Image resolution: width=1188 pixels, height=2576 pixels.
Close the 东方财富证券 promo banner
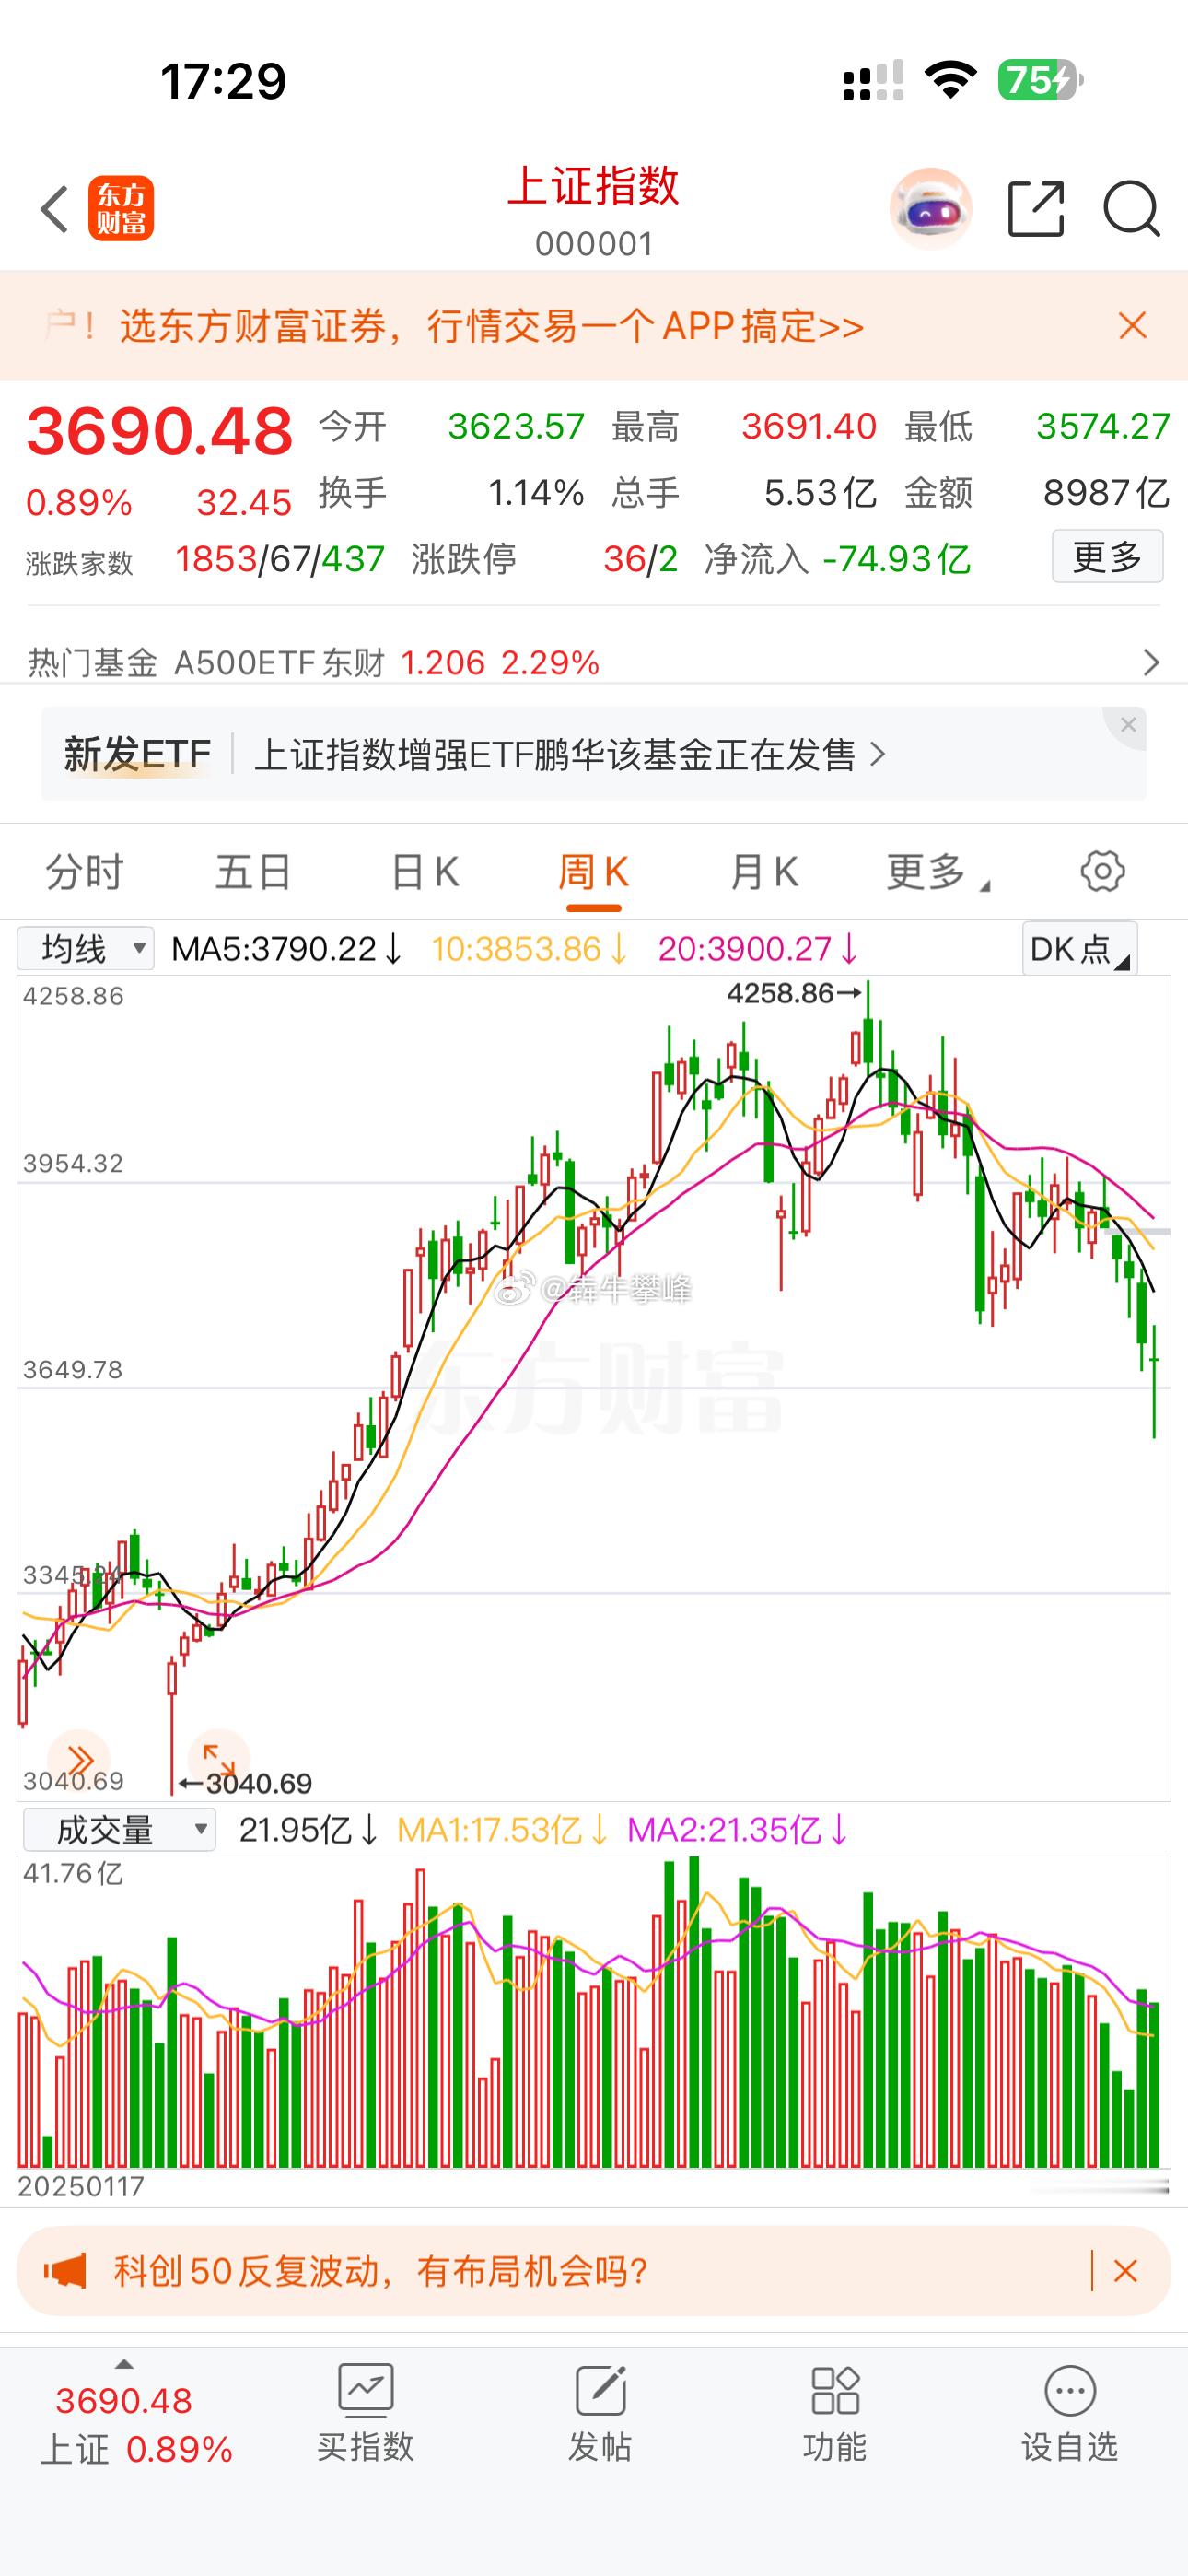click(x=1133, y=326)
